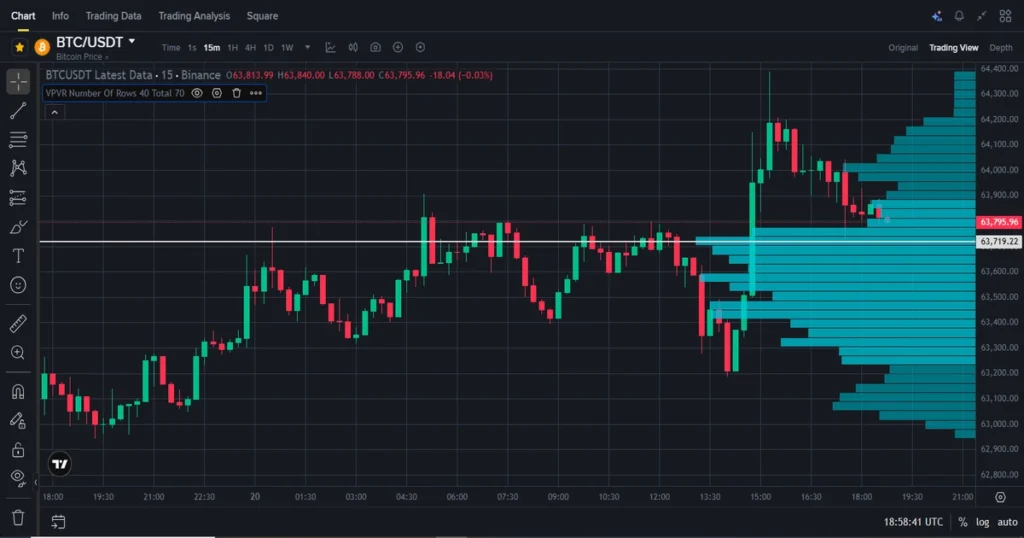Click the 63,795.96 current price label
Viewport: 1024px width, 538px height.
coord(999,222)
